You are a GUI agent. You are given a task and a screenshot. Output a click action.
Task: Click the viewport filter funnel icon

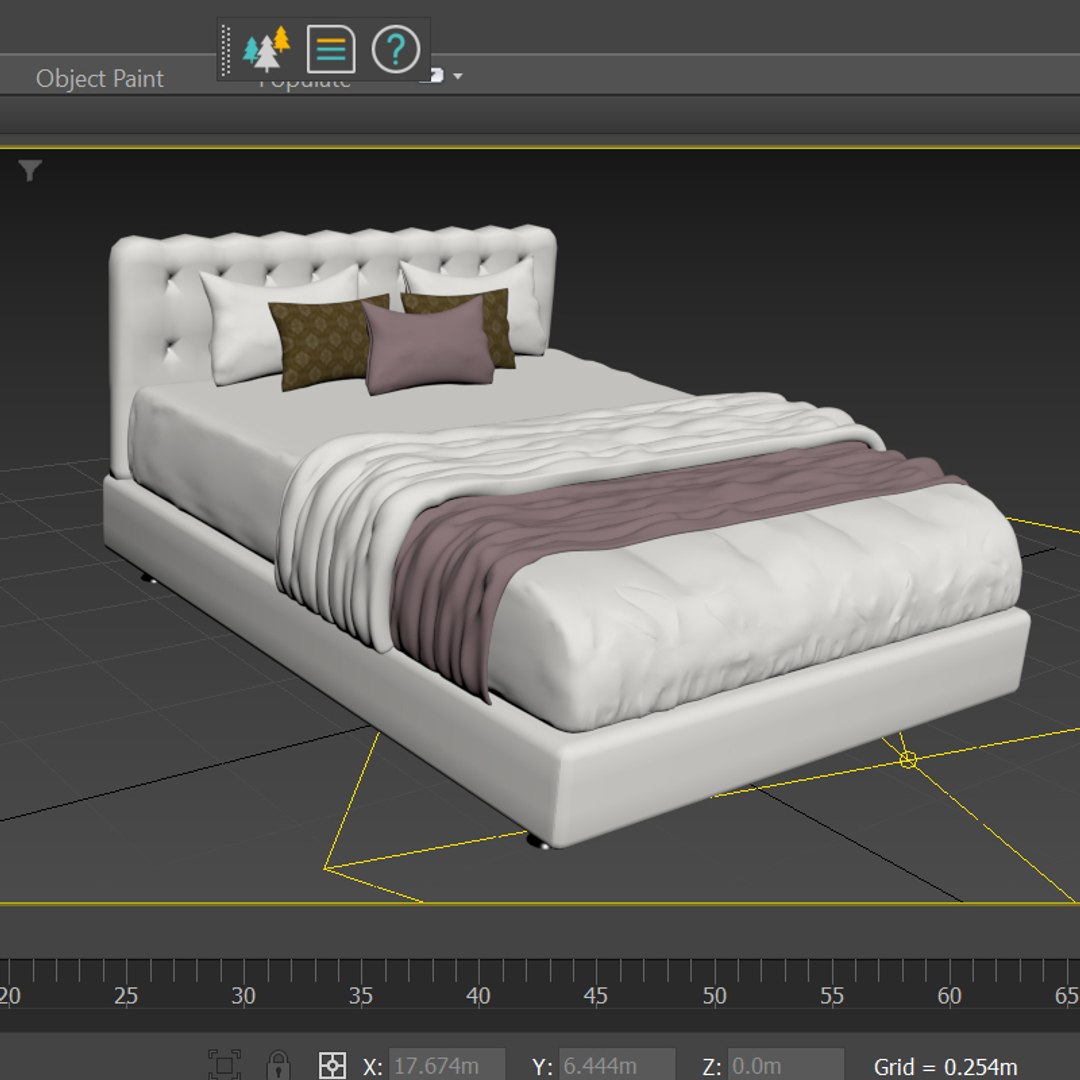pyautogui.click(x=30, y=170)
